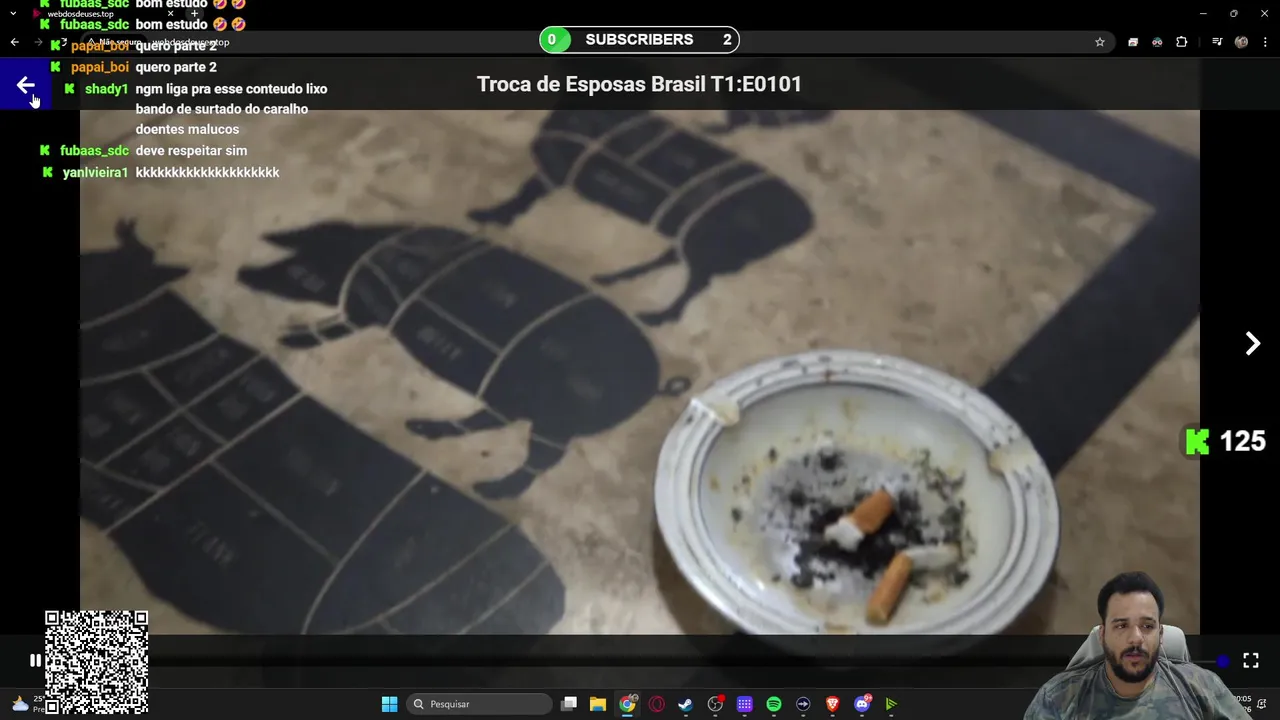
Task: Click the browser forward button
Action: [x=38, y=42]
